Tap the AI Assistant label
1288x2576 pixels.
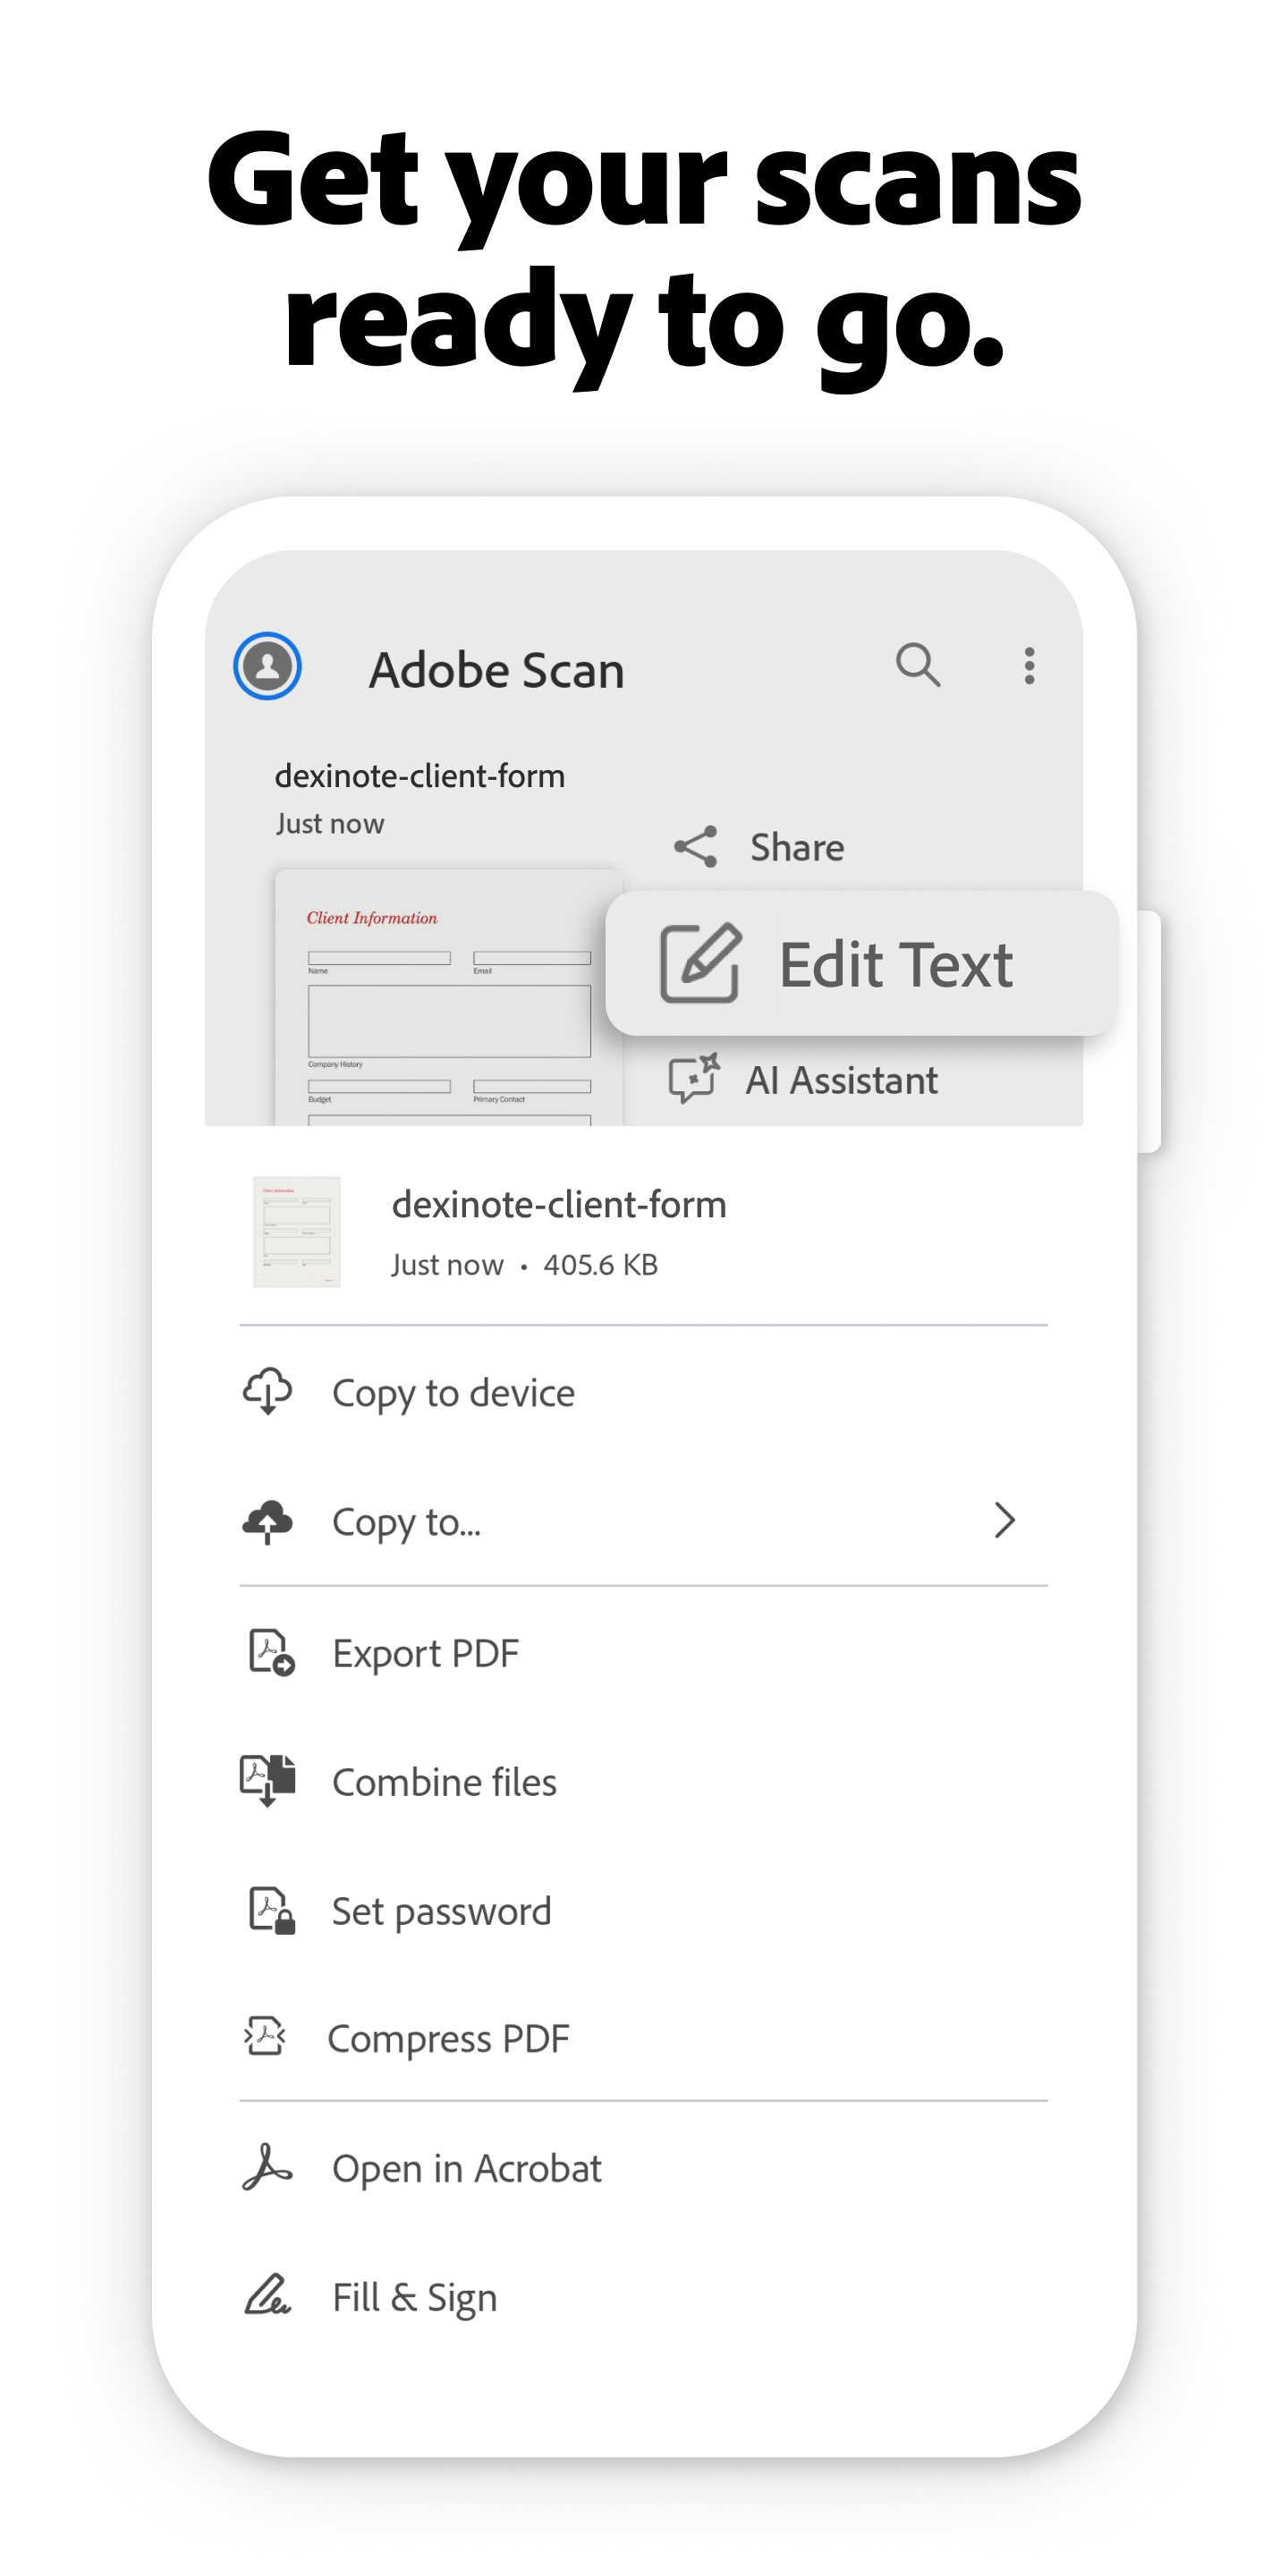click(841, 1080)
